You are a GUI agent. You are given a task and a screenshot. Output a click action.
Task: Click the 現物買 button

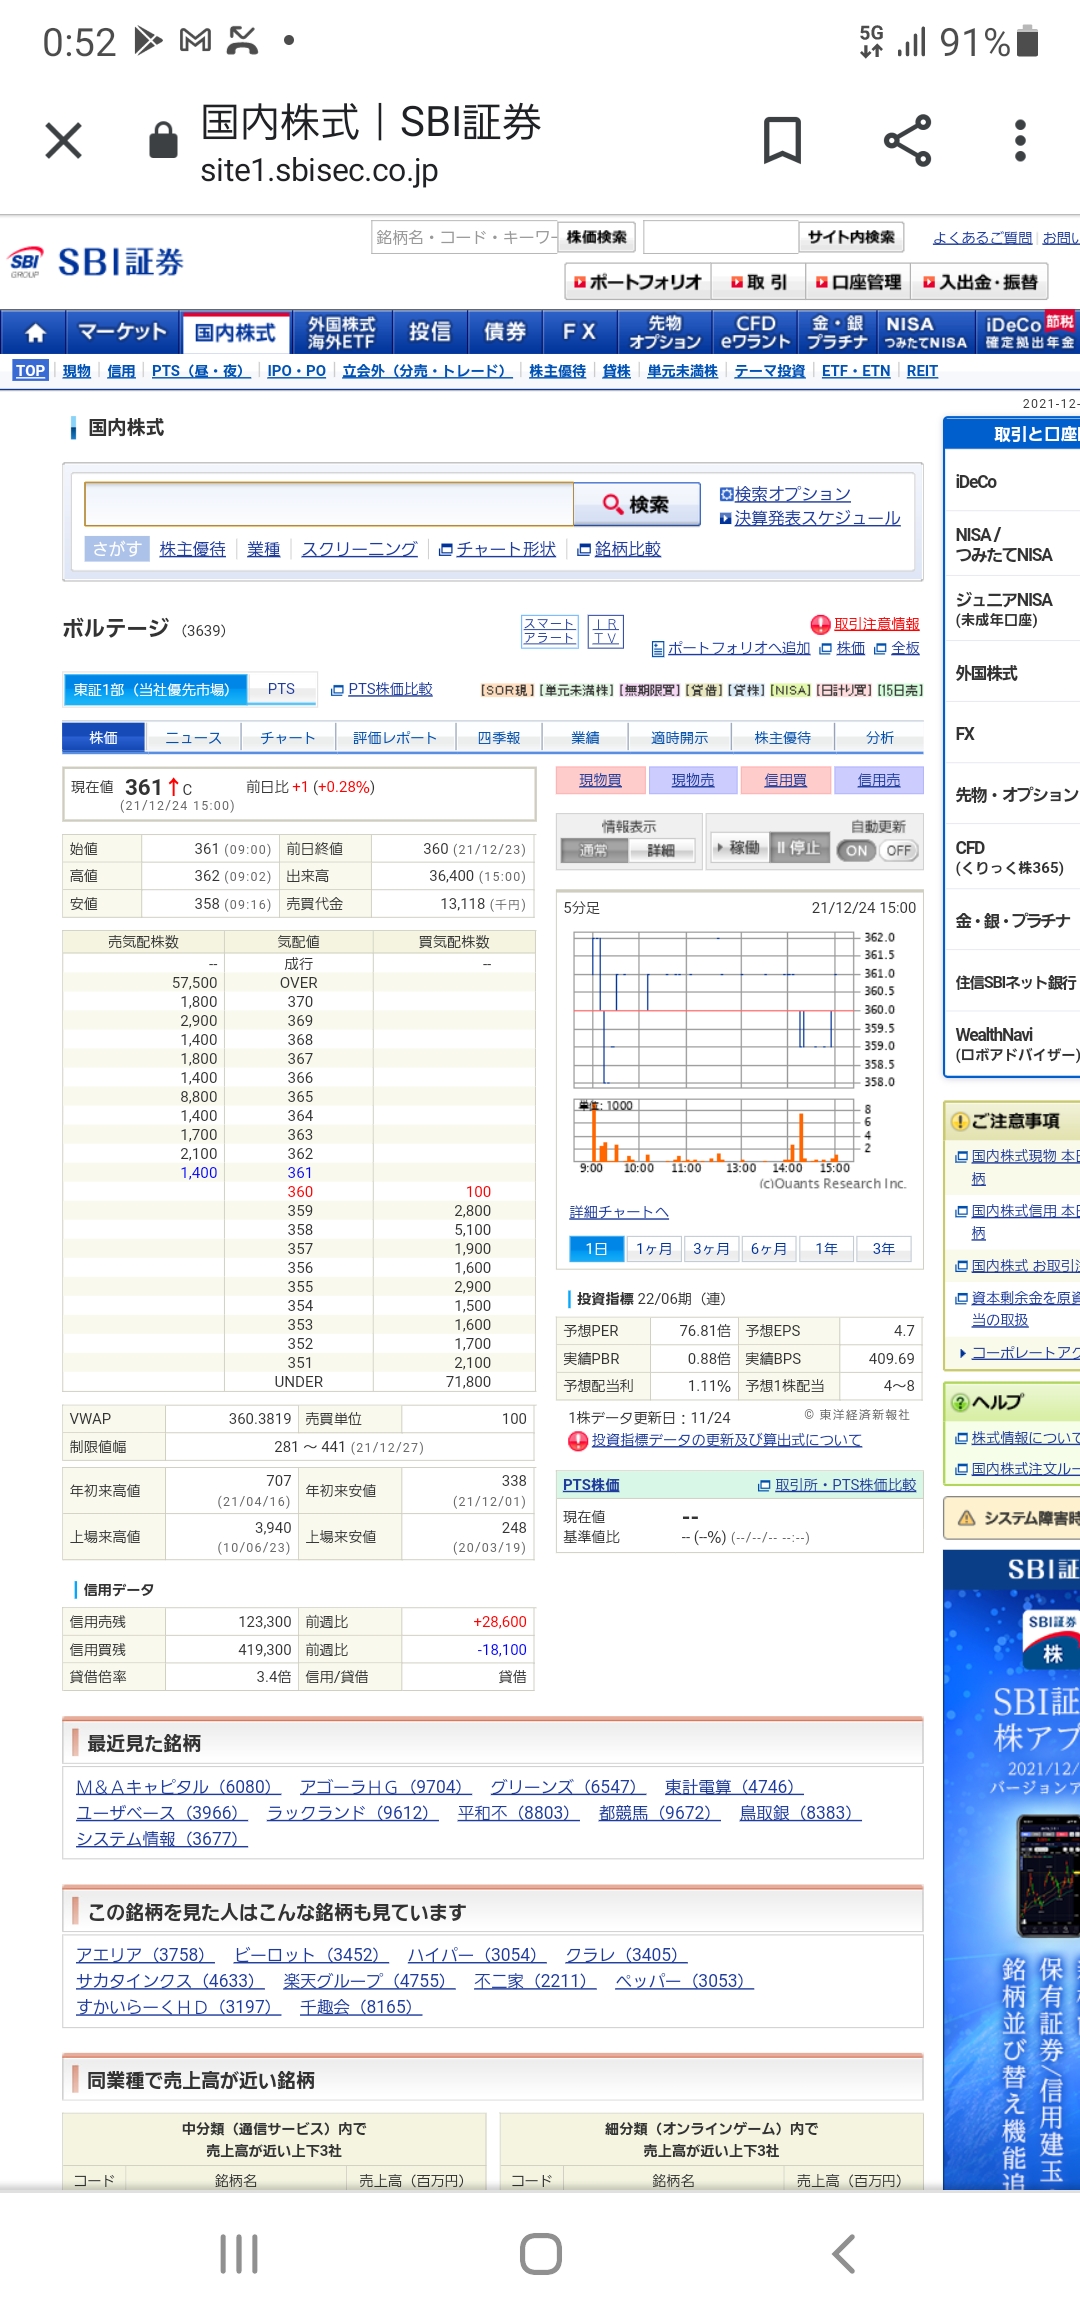600,780
